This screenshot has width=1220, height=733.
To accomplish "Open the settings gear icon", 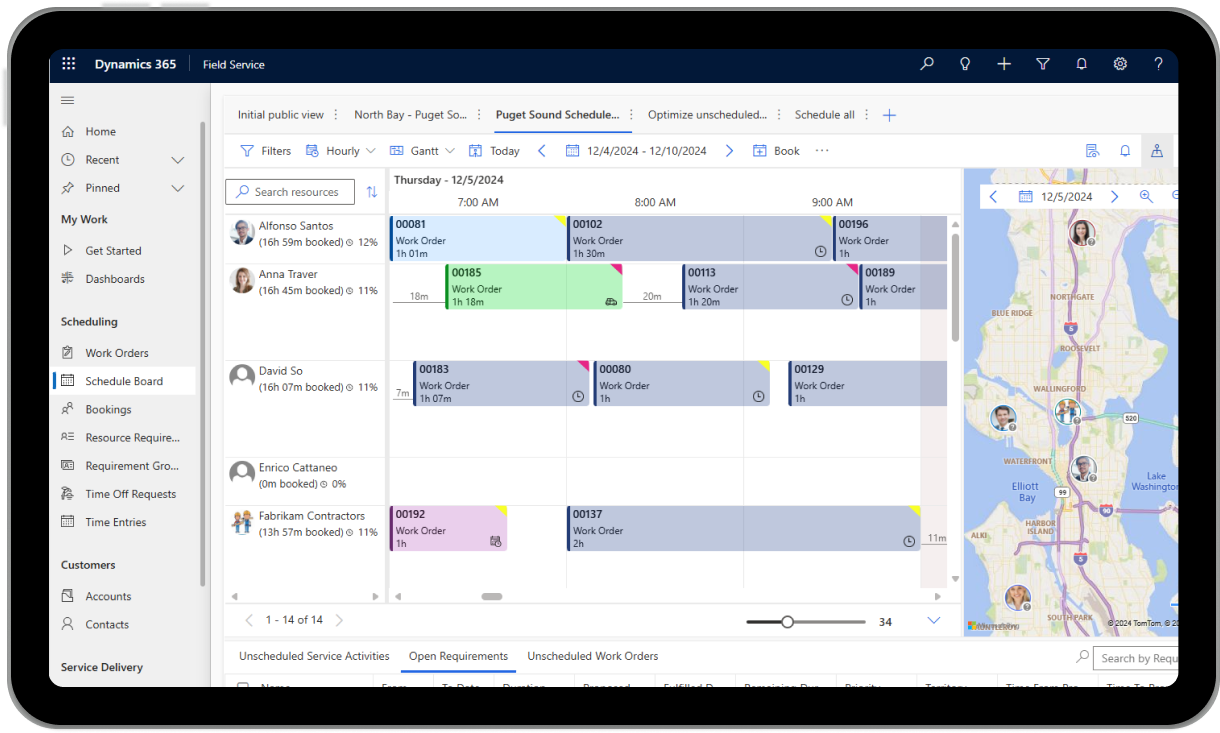I will click(x=1120, y=64).
